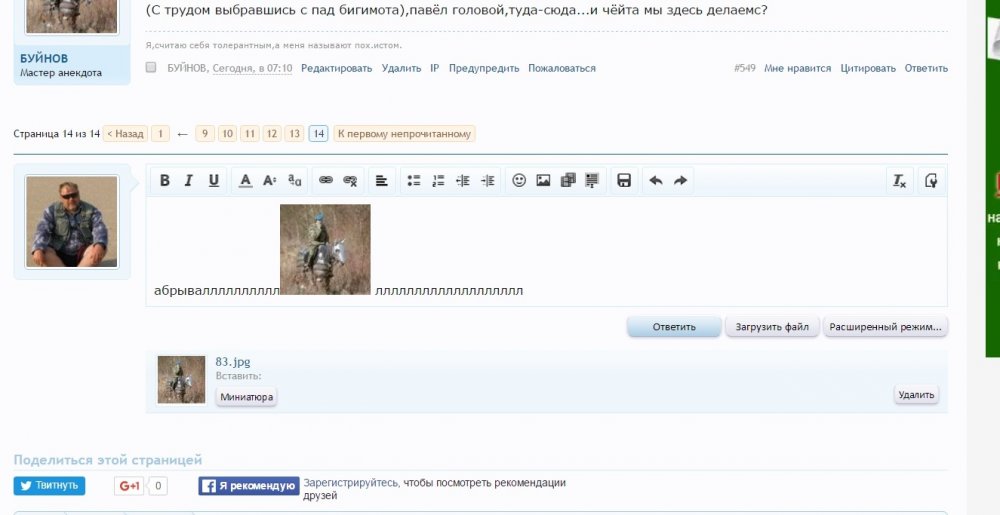1000x515 pixels.
Task: Click the save draft floppy icon
Action: [624, 181]
